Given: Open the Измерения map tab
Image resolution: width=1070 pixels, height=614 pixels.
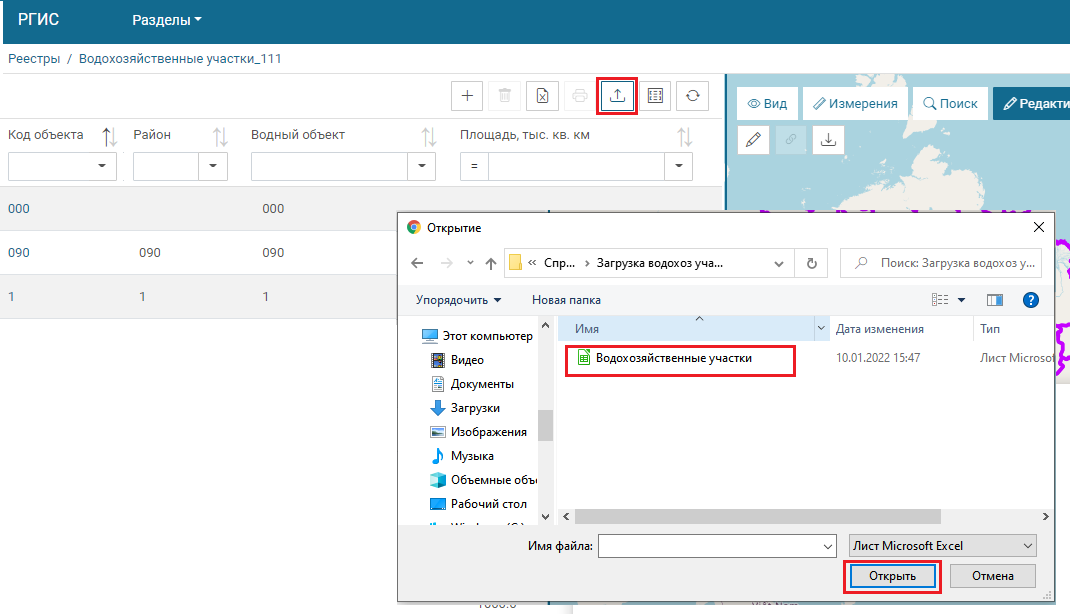Looking at the screenshot, I should pos(855,103).
